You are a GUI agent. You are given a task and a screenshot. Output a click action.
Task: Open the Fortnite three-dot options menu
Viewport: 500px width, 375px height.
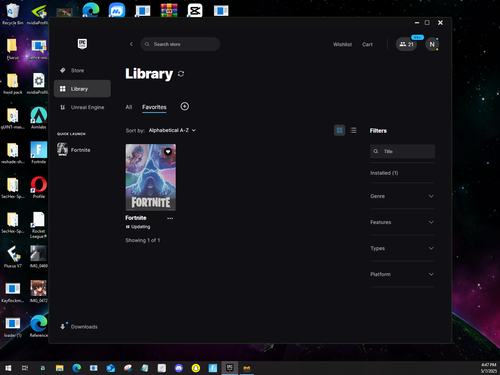pyautogui.click(x=170, y=218)
